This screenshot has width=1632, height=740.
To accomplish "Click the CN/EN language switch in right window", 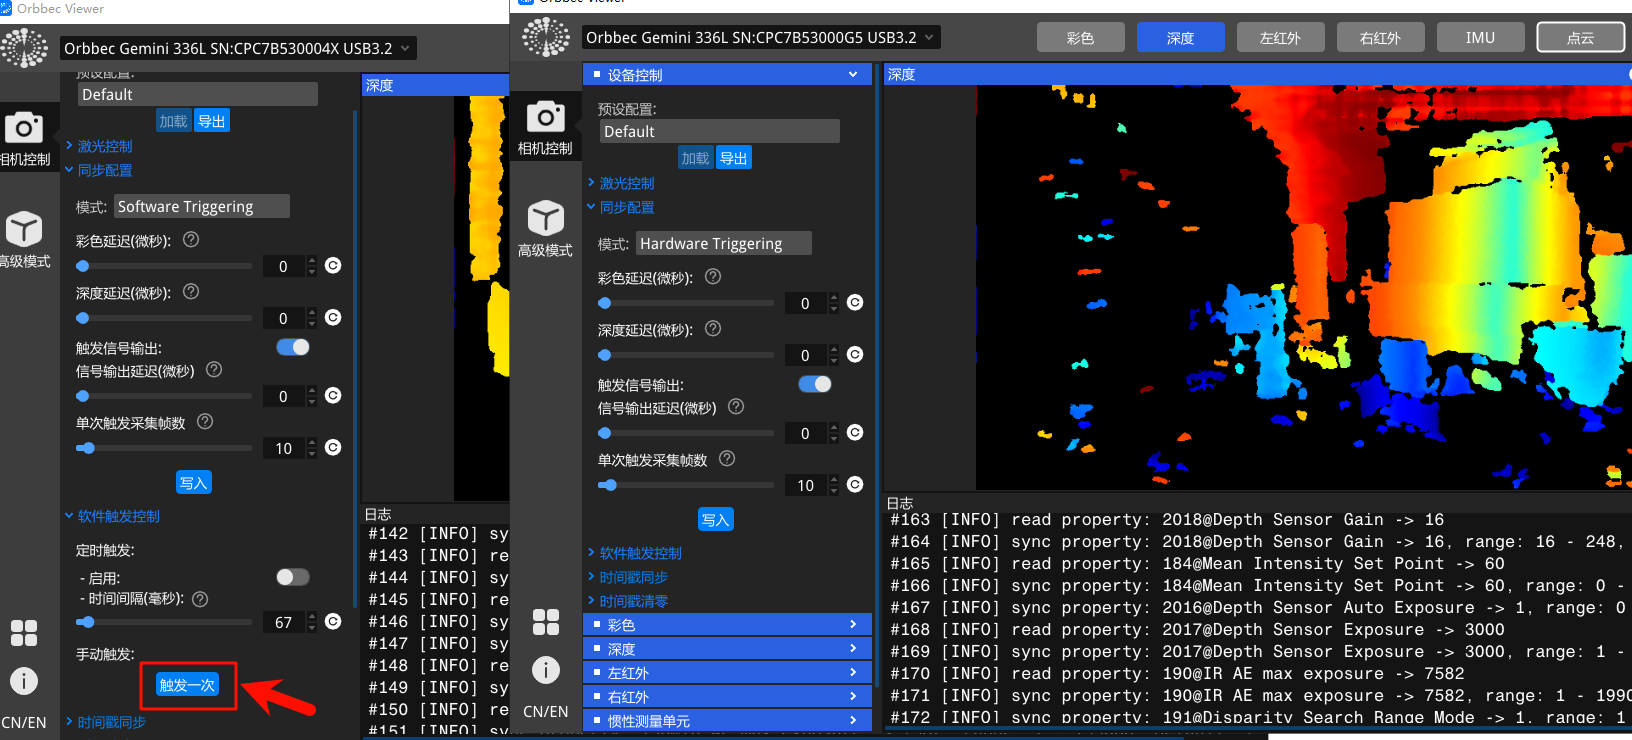I will (545, 712).
